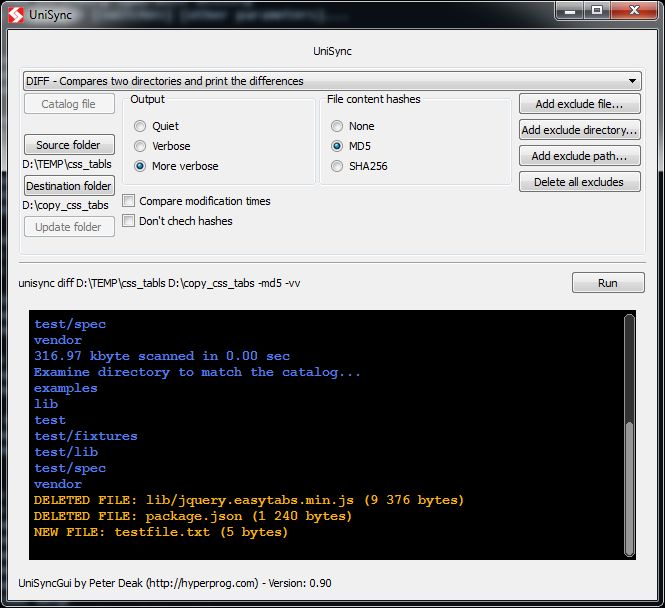Click 'DELETED FILE: package.json' output line
Image resolution: width=665 pixels, height=608 pixels.
click(x=193, y=516)
